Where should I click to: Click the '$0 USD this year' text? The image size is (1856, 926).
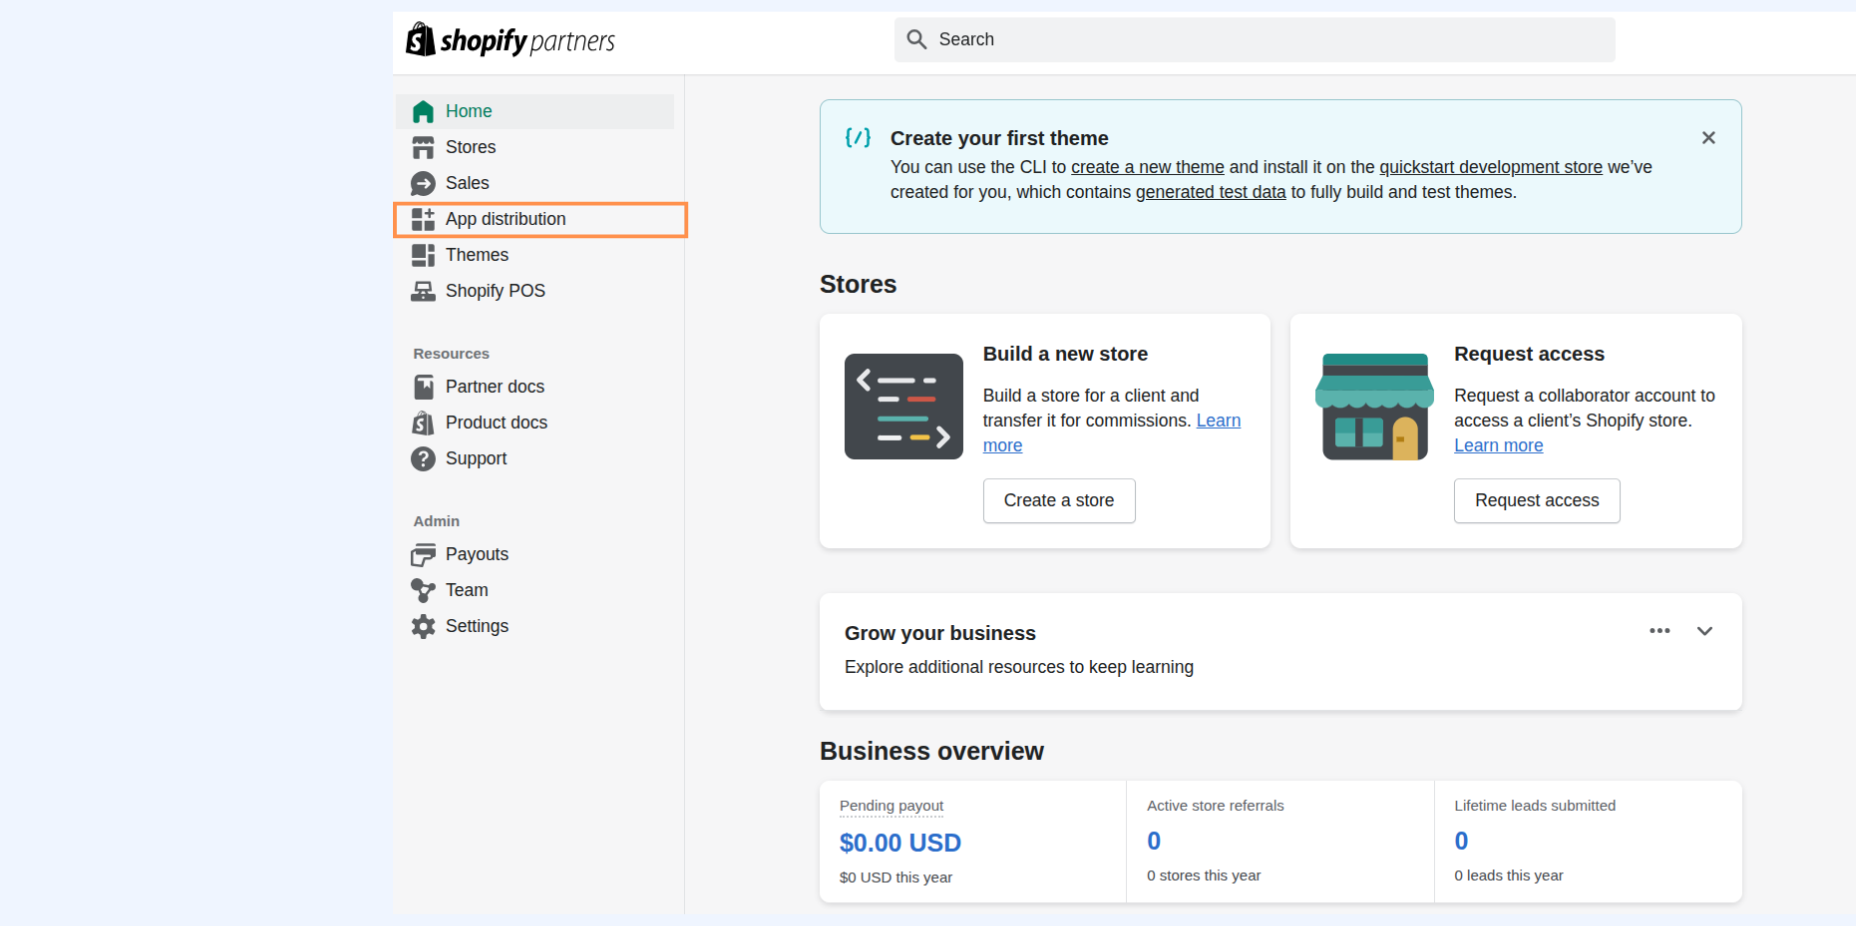click(x=896, y=878)
